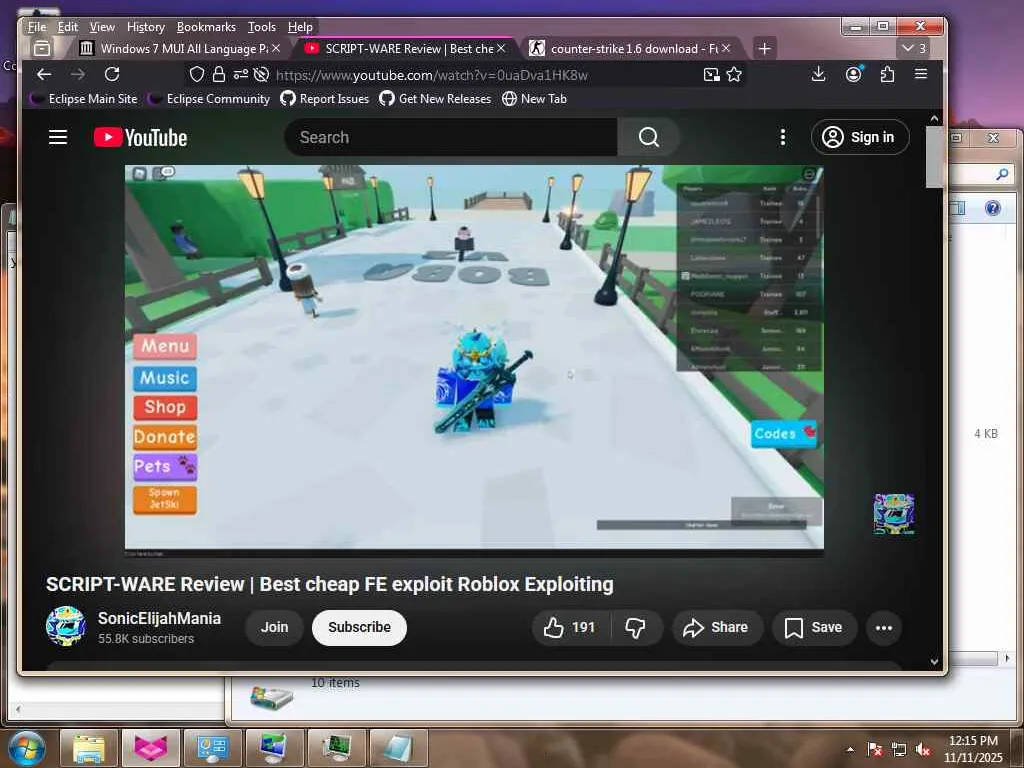This screenshot has height=768, width=1024.
Task: Open the Edit menu
Action: pyautogui.click(x=67, y=27)
